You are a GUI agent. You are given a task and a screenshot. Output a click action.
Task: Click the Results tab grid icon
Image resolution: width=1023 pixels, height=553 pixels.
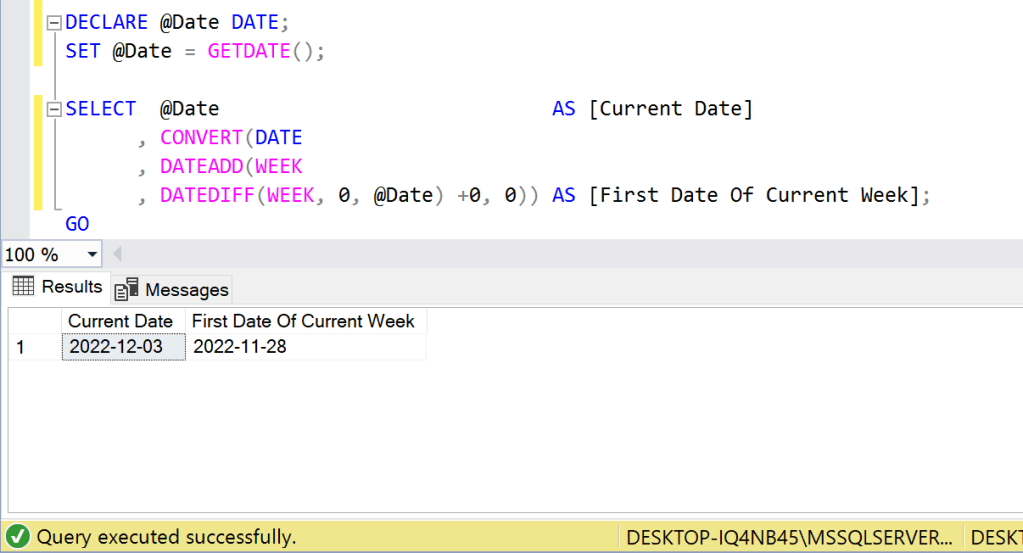[x=23, y=287]
